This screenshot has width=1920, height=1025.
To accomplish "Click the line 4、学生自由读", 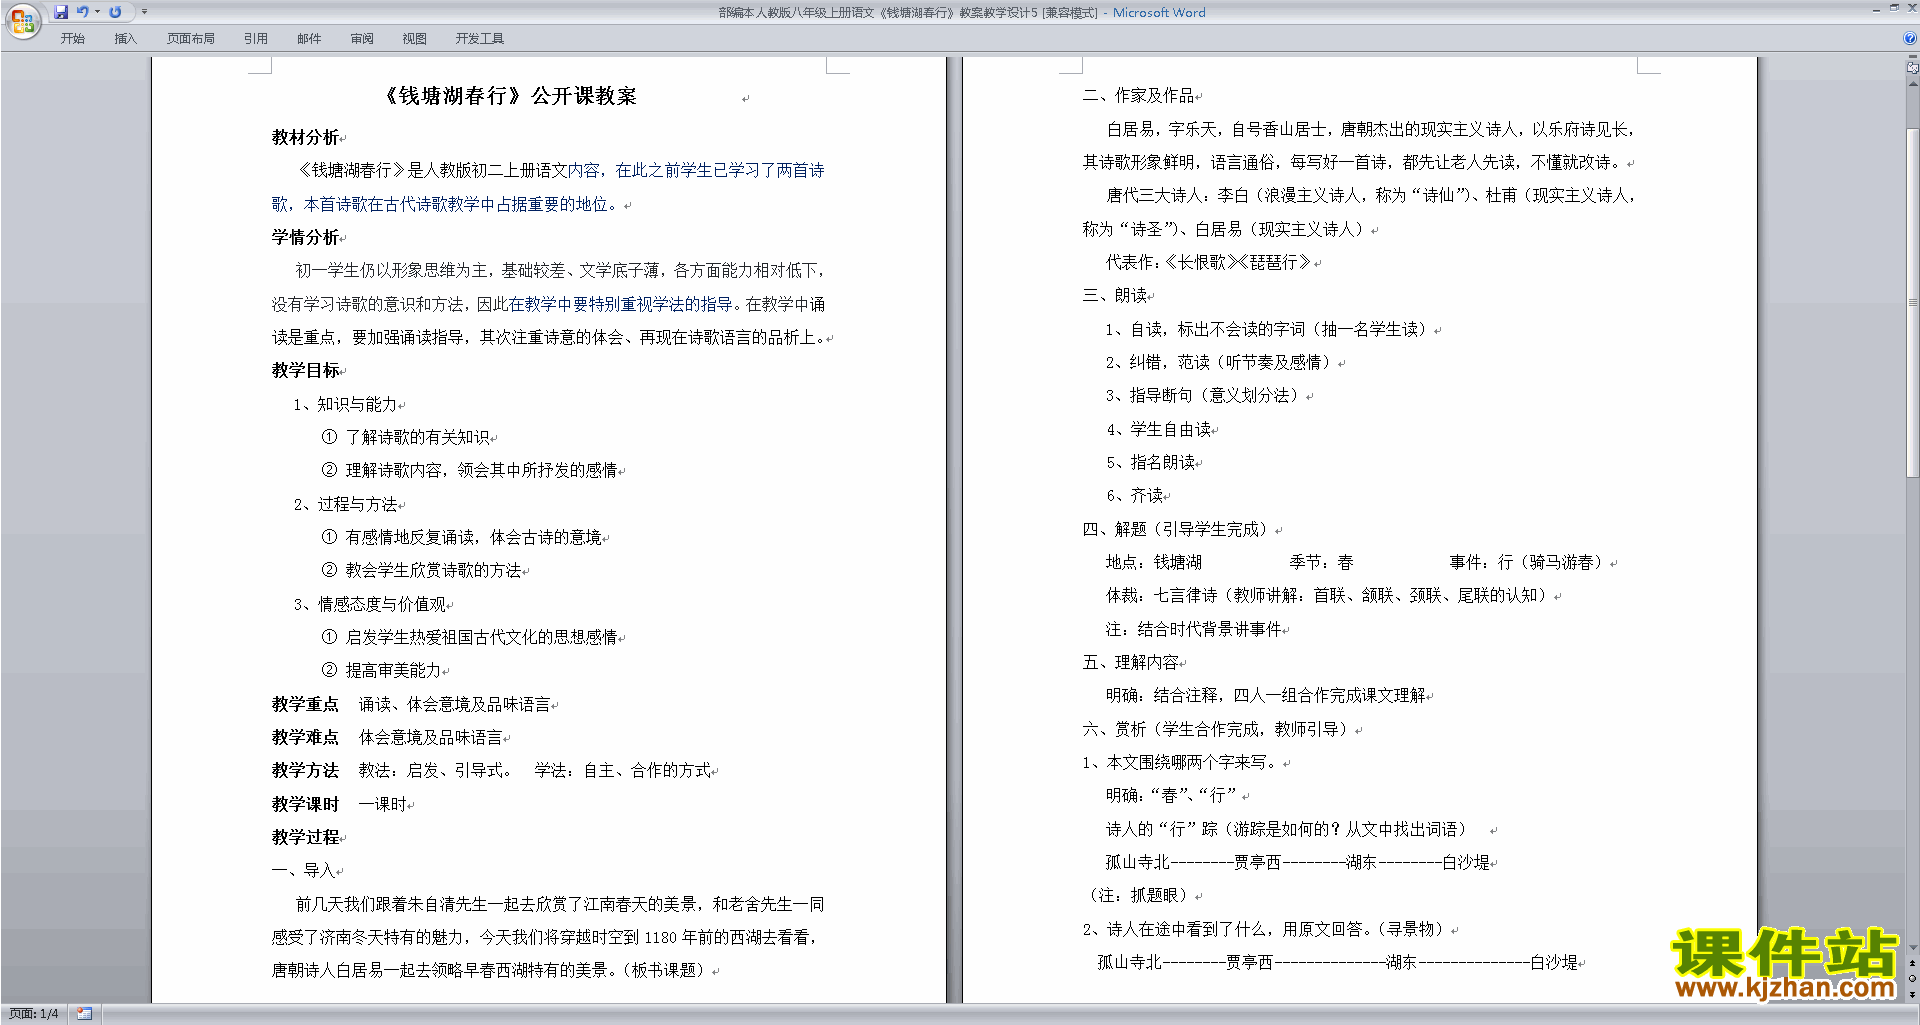I will [x=1158, y=429].
